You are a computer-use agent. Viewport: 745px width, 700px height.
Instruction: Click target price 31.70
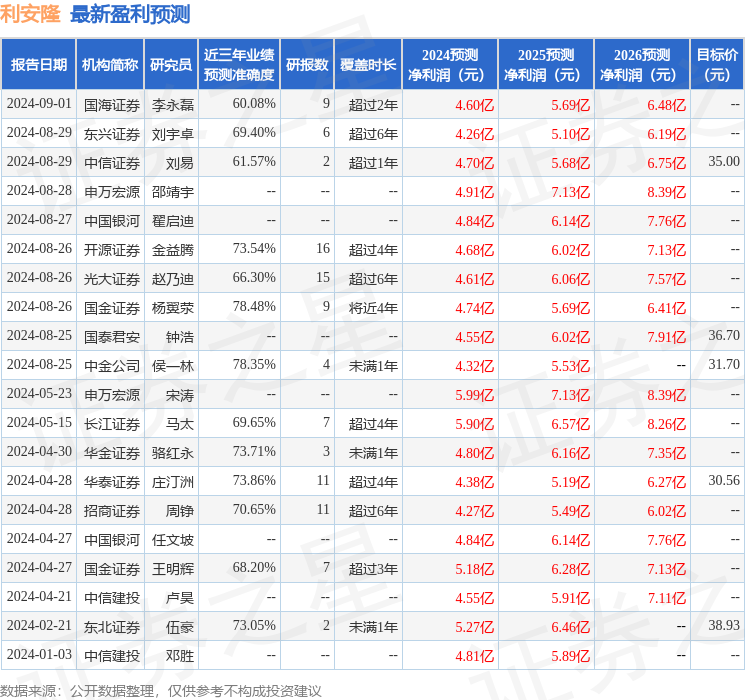(x=724, y=364)
